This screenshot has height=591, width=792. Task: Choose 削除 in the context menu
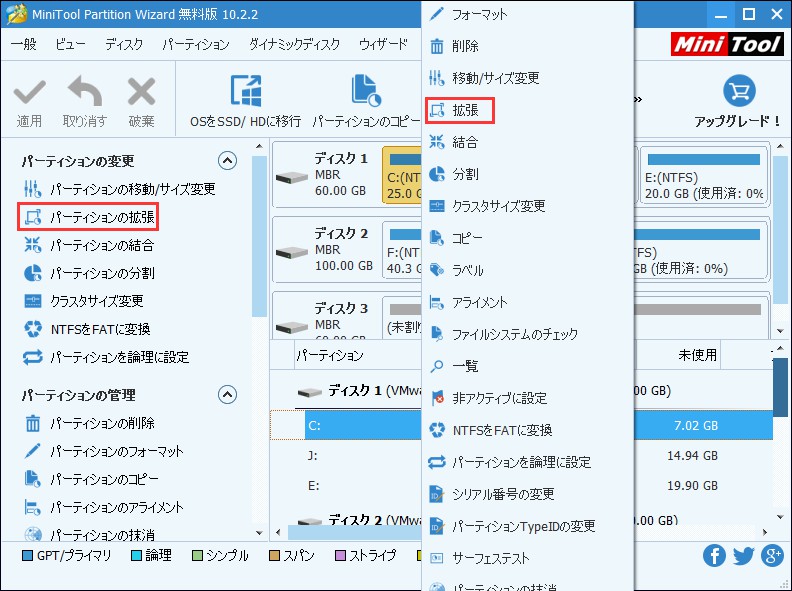tap(528, 46)
